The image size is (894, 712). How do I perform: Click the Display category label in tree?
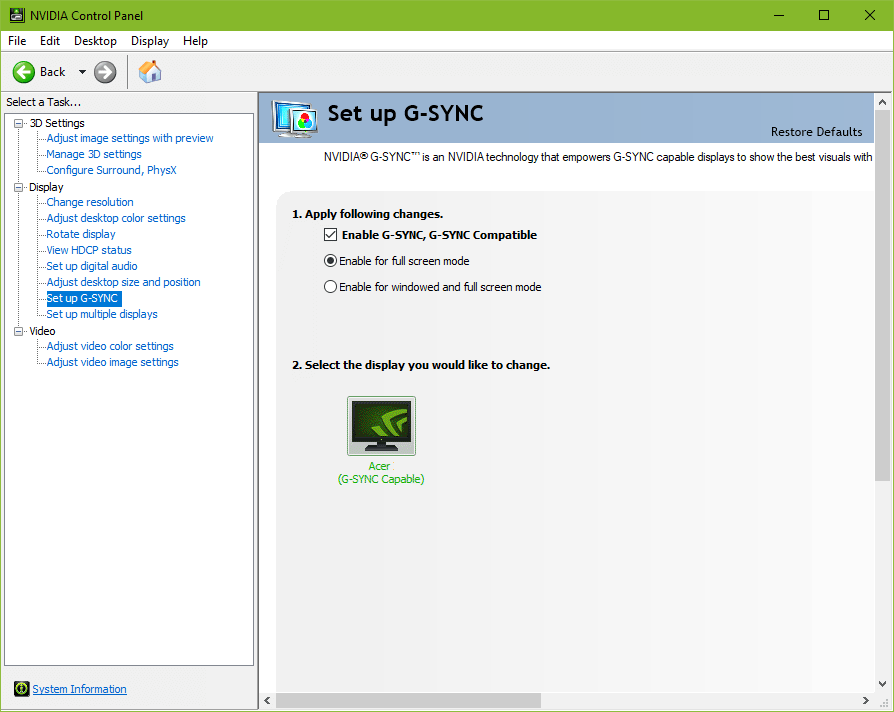click(x=46, y=187)
